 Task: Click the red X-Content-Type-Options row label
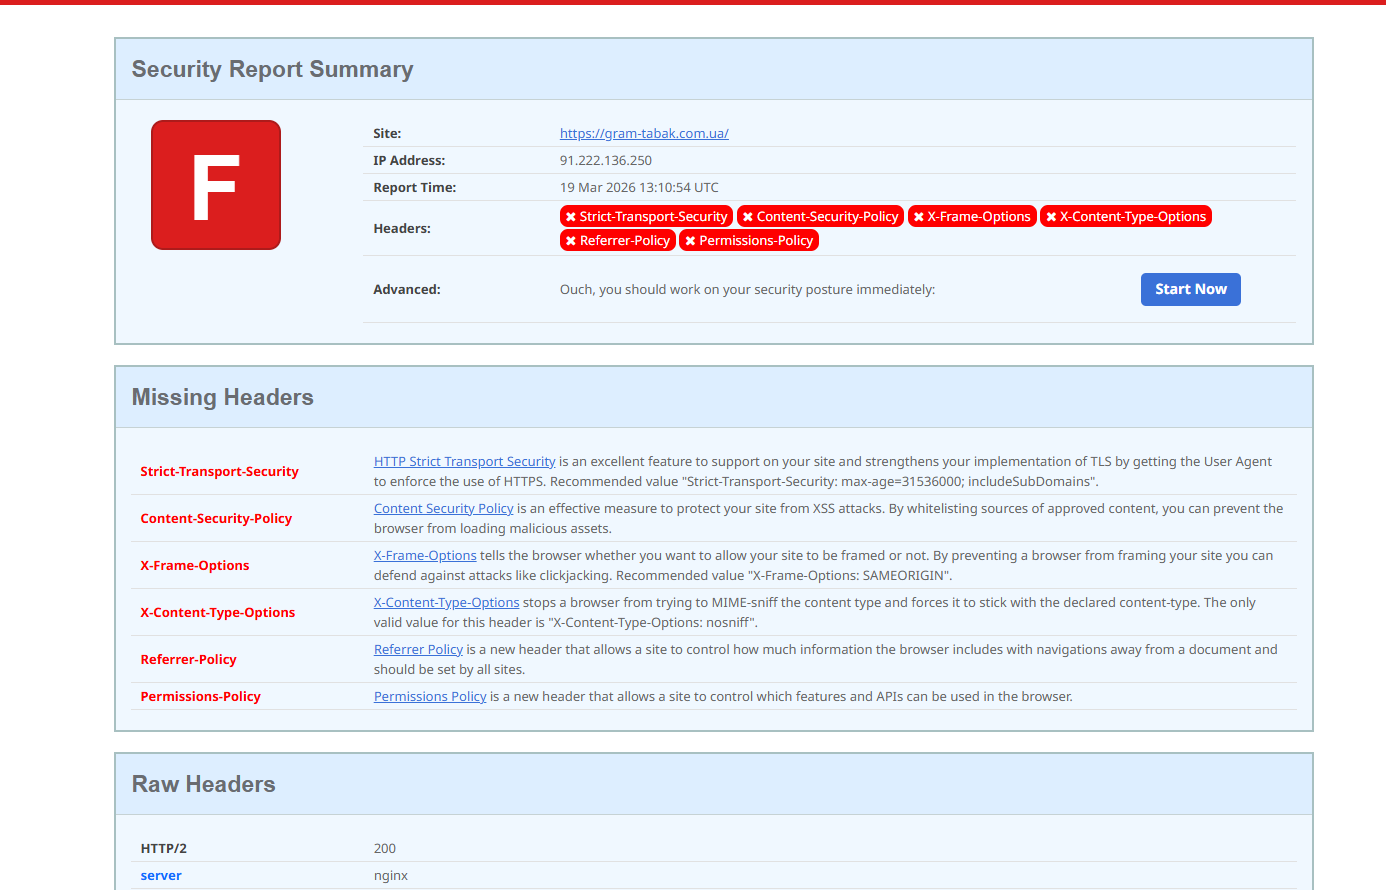(218, 612)
